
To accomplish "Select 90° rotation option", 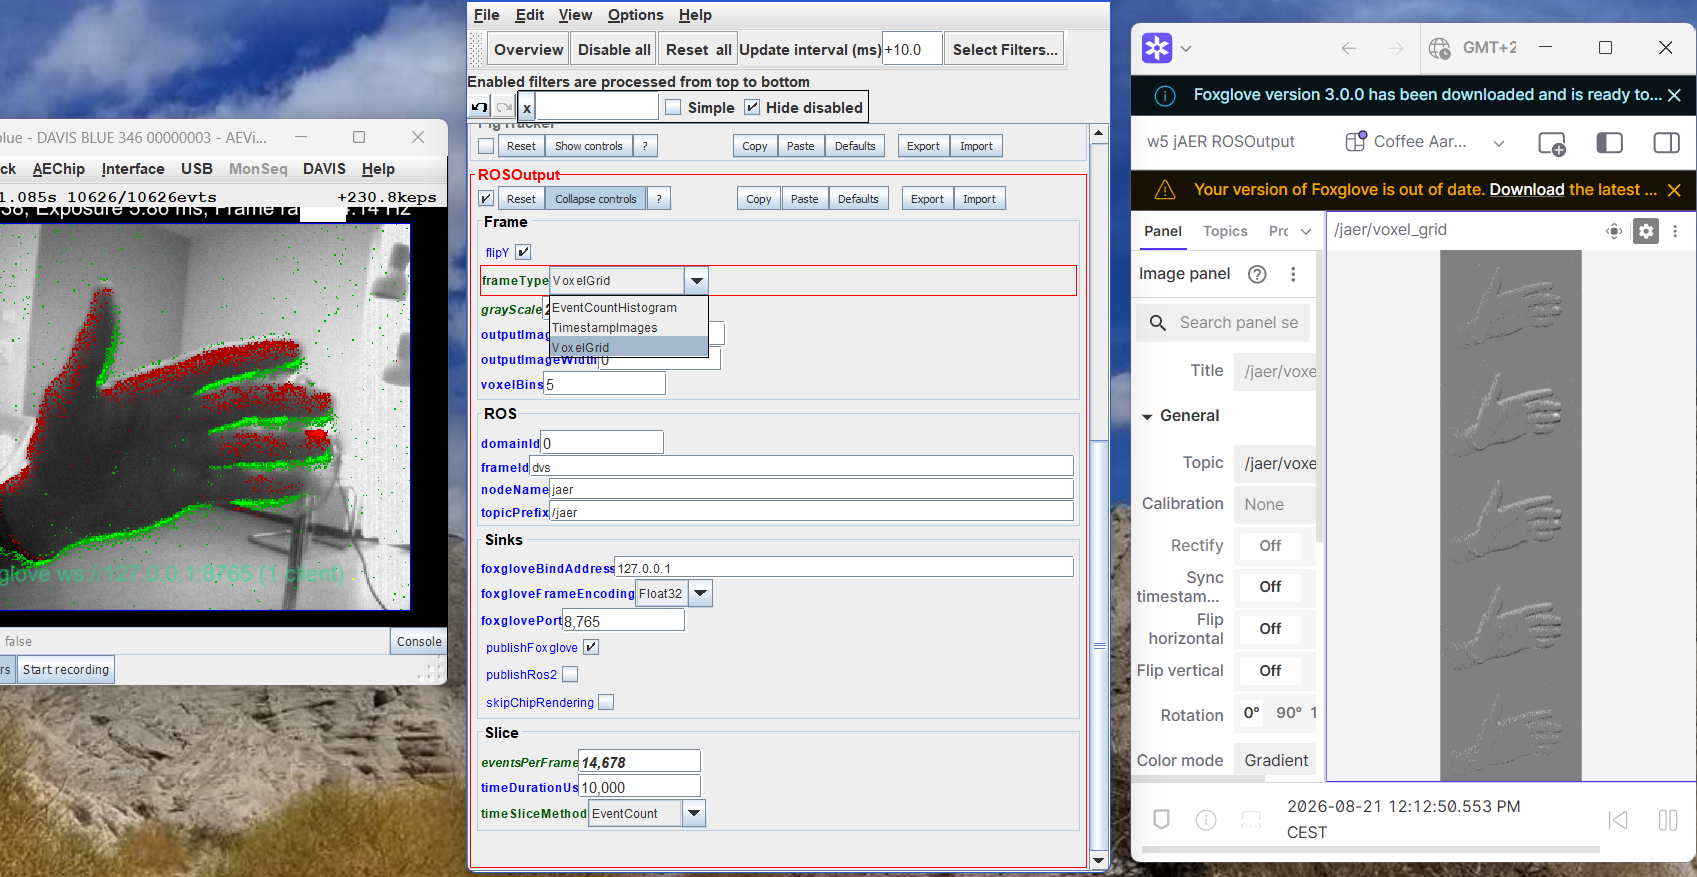I will point(1288,713).
